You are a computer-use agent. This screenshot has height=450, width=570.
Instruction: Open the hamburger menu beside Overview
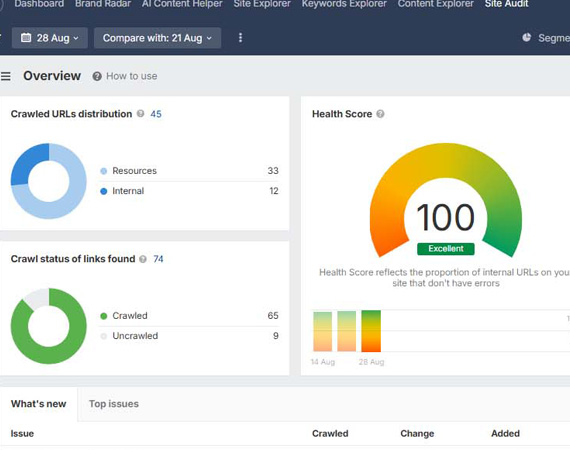click(x=5, y=76)
